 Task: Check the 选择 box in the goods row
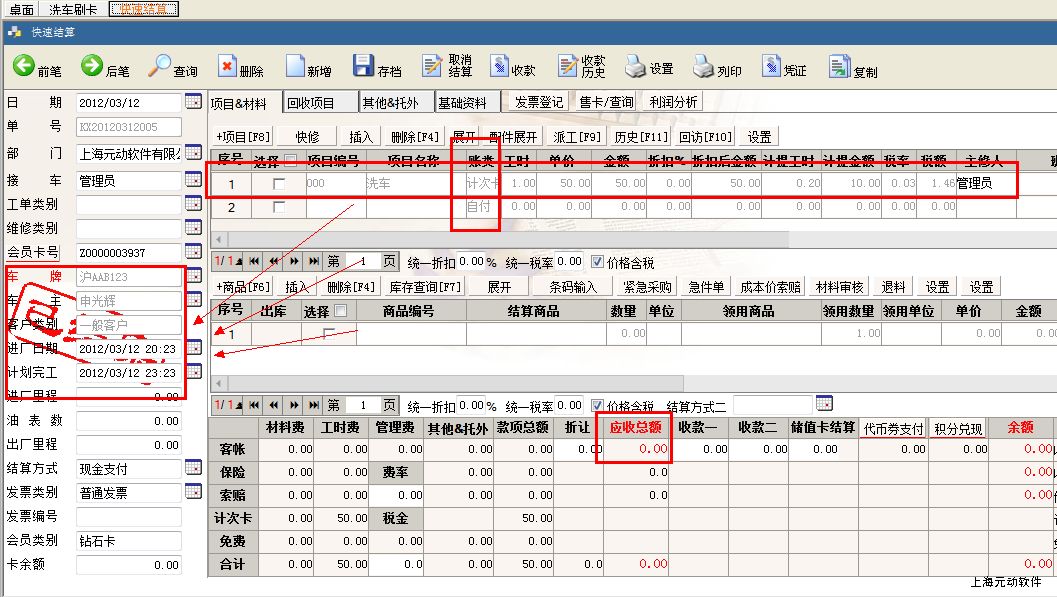pos(328,334)
